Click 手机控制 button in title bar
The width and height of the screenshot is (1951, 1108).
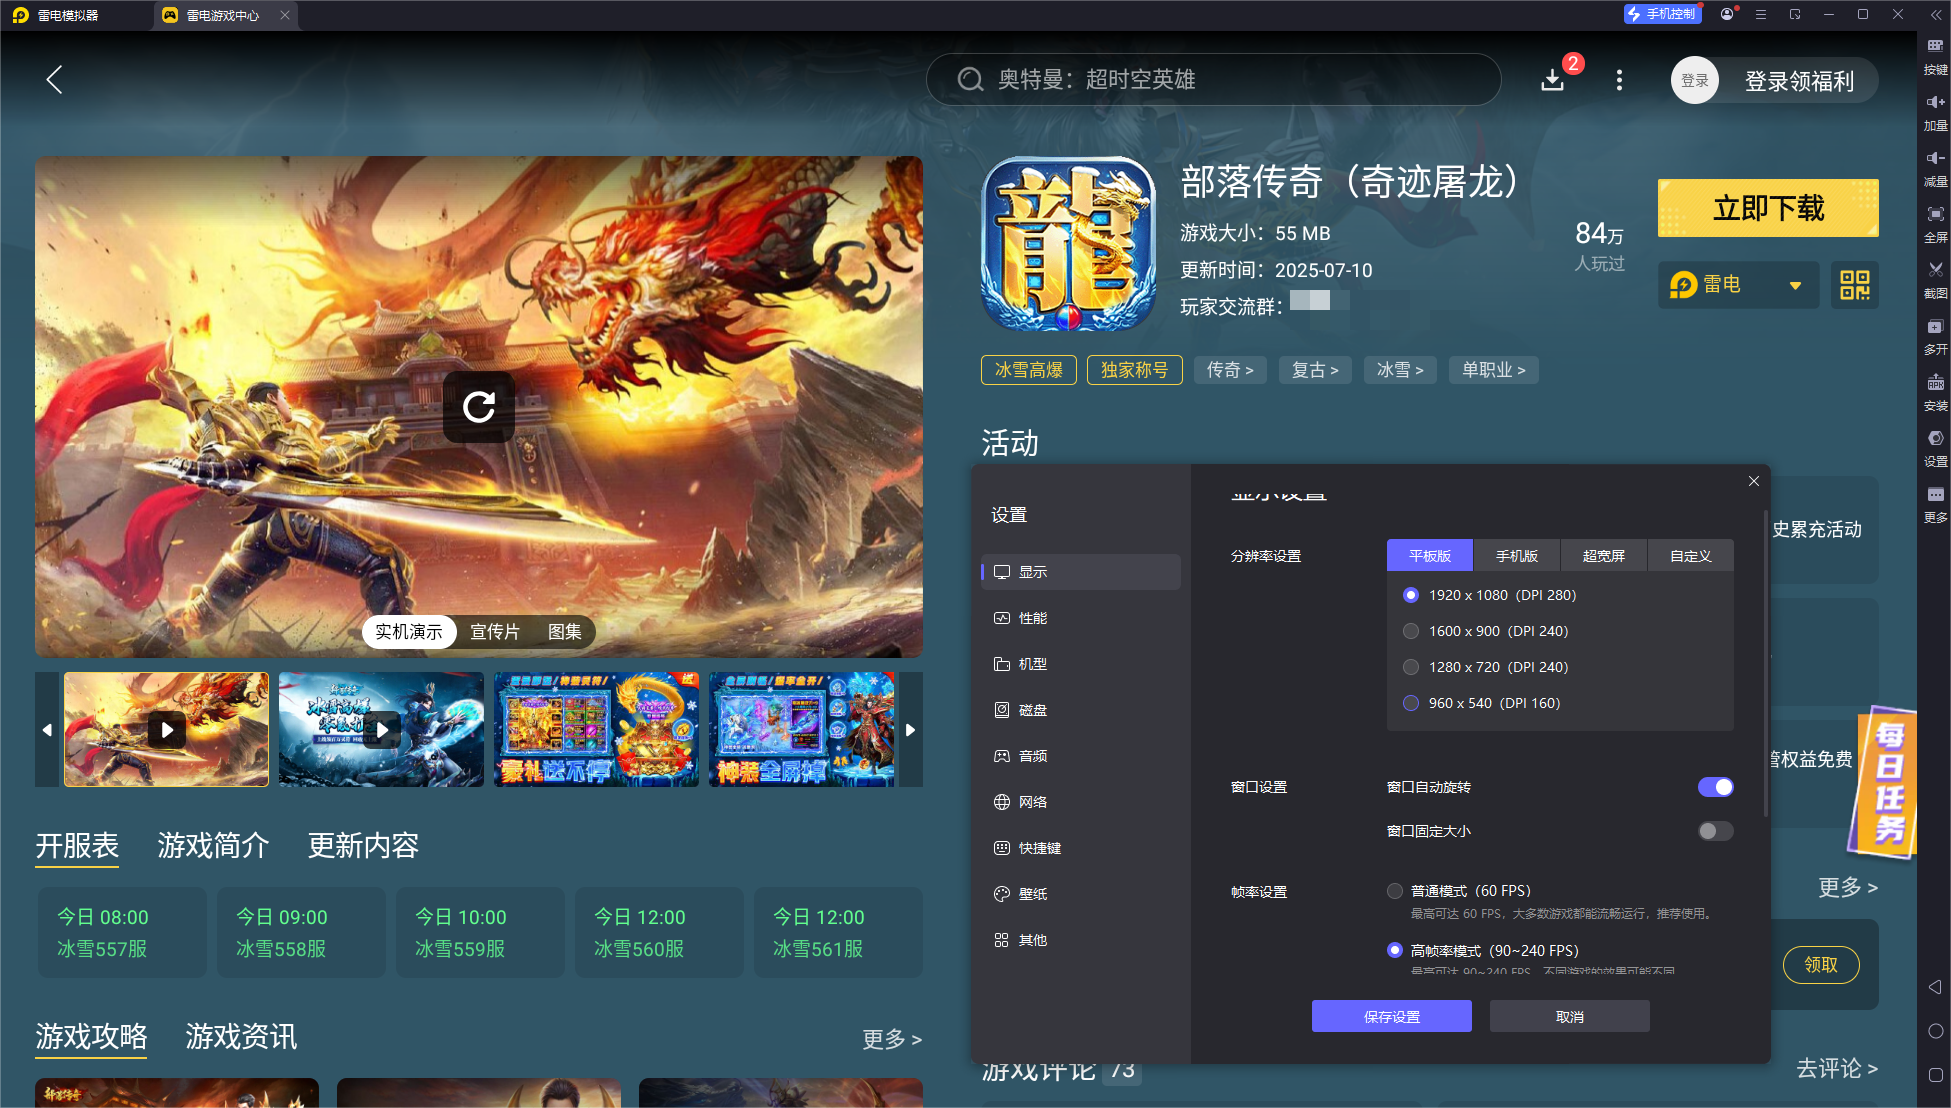click(x=1662, y=14)
